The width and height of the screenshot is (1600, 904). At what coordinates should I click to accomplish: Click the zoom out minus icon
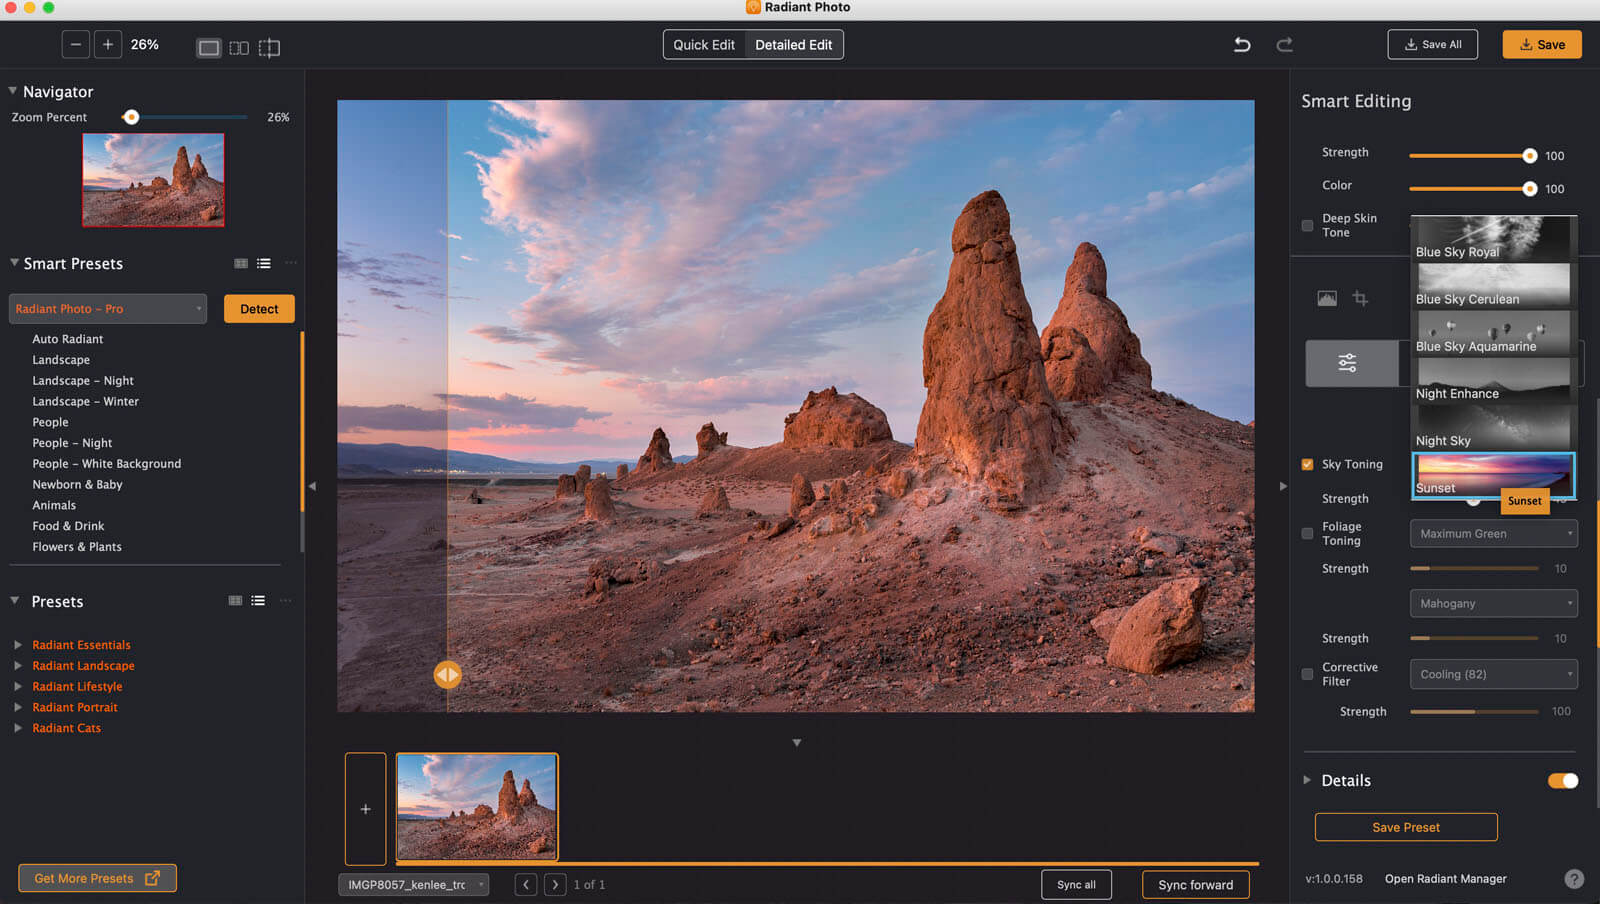coord(75,44)
